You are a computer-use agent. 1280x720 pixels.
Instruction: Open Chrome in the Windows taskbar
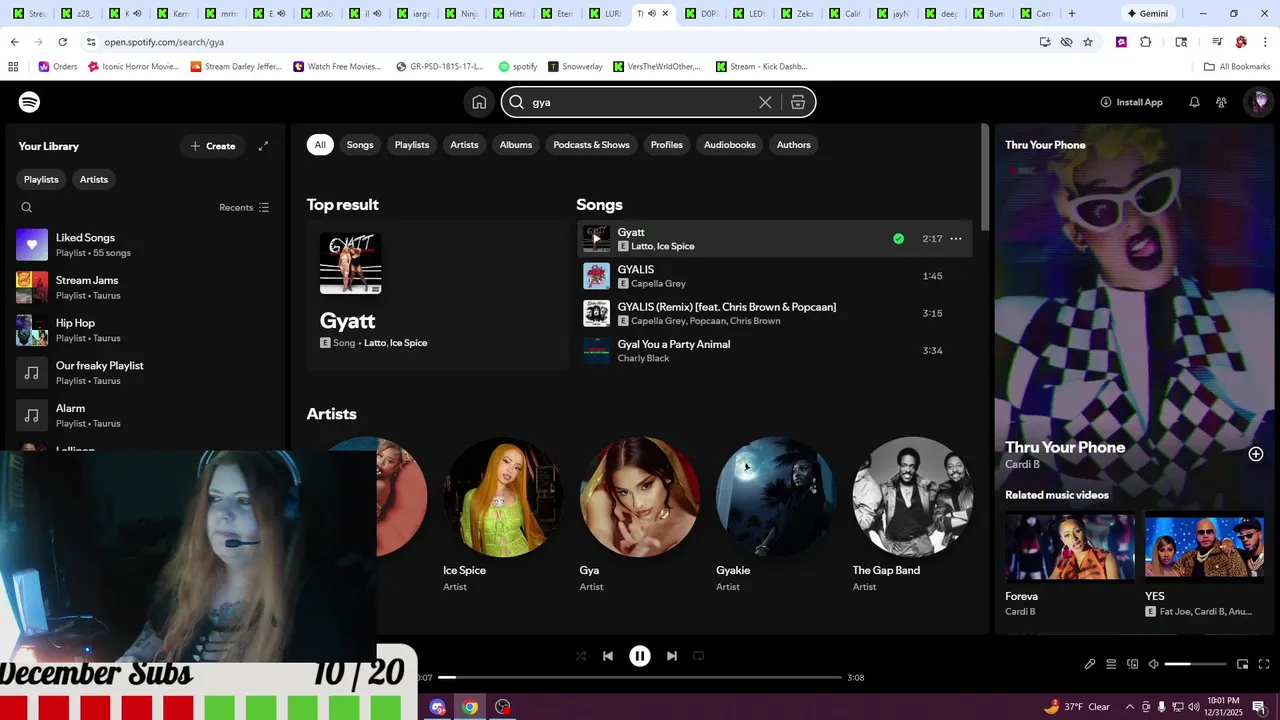(x=470, y=707)
